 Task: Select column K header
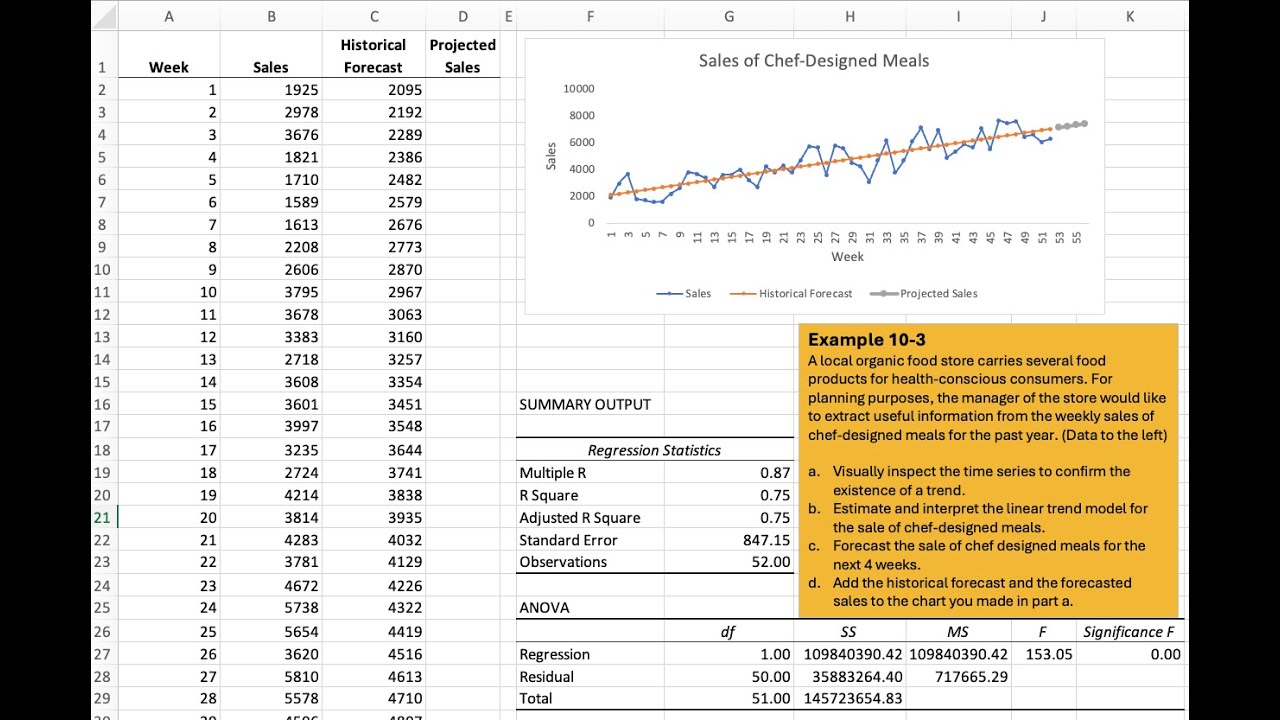1130,16
